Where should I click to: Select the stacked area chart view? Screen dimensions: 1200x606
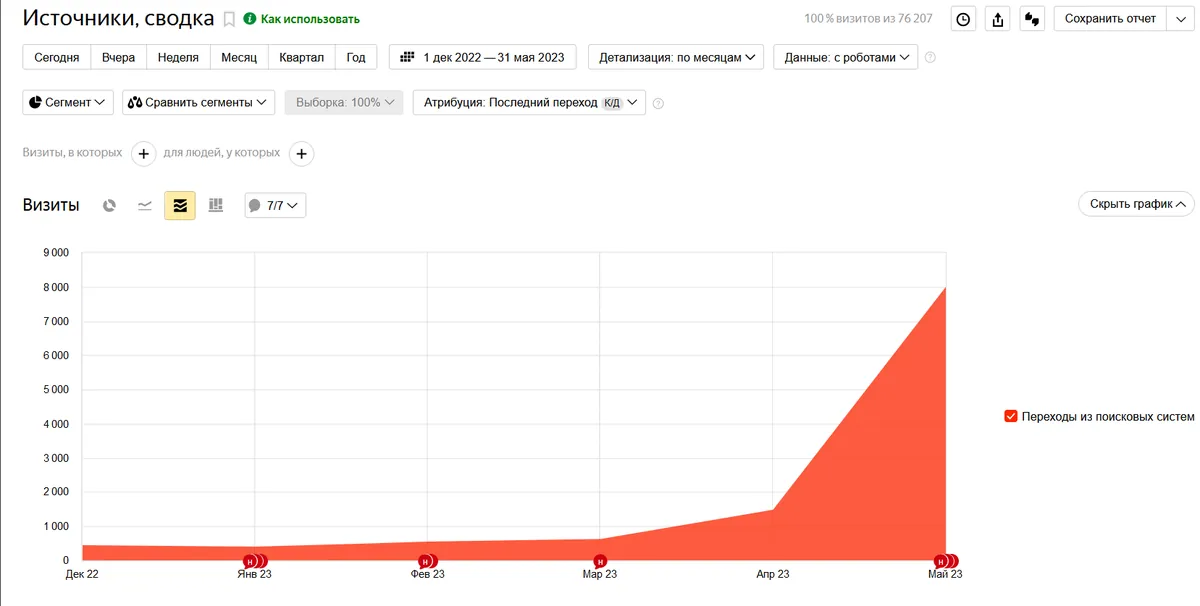180,205
